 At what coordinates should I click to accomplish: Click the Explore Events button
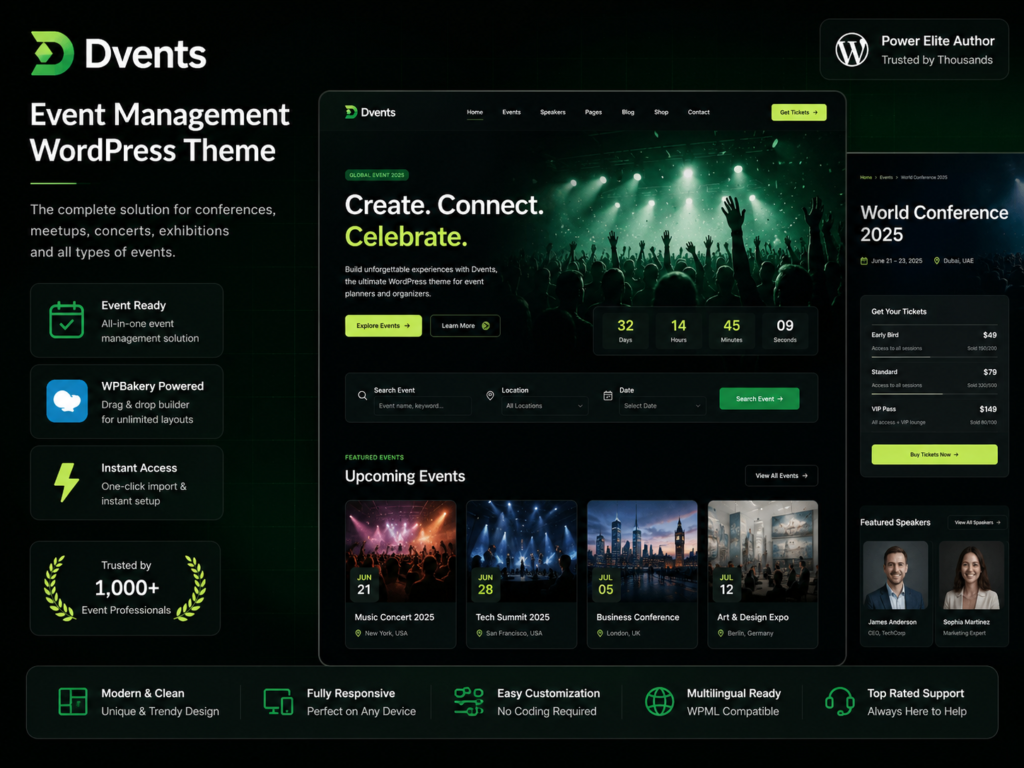pos(383,326)
